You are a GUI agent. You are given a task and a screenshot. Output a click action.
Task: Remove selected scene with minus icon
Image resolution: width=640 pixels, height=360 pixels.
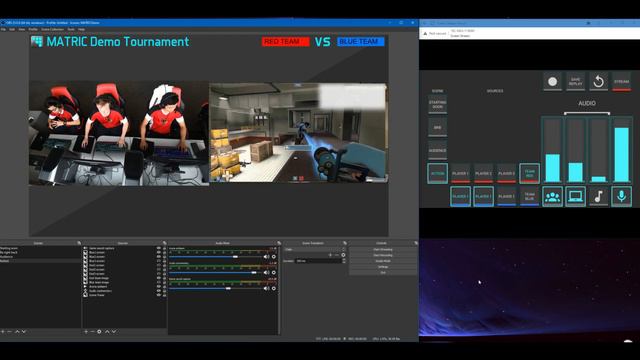pos(10,331)
